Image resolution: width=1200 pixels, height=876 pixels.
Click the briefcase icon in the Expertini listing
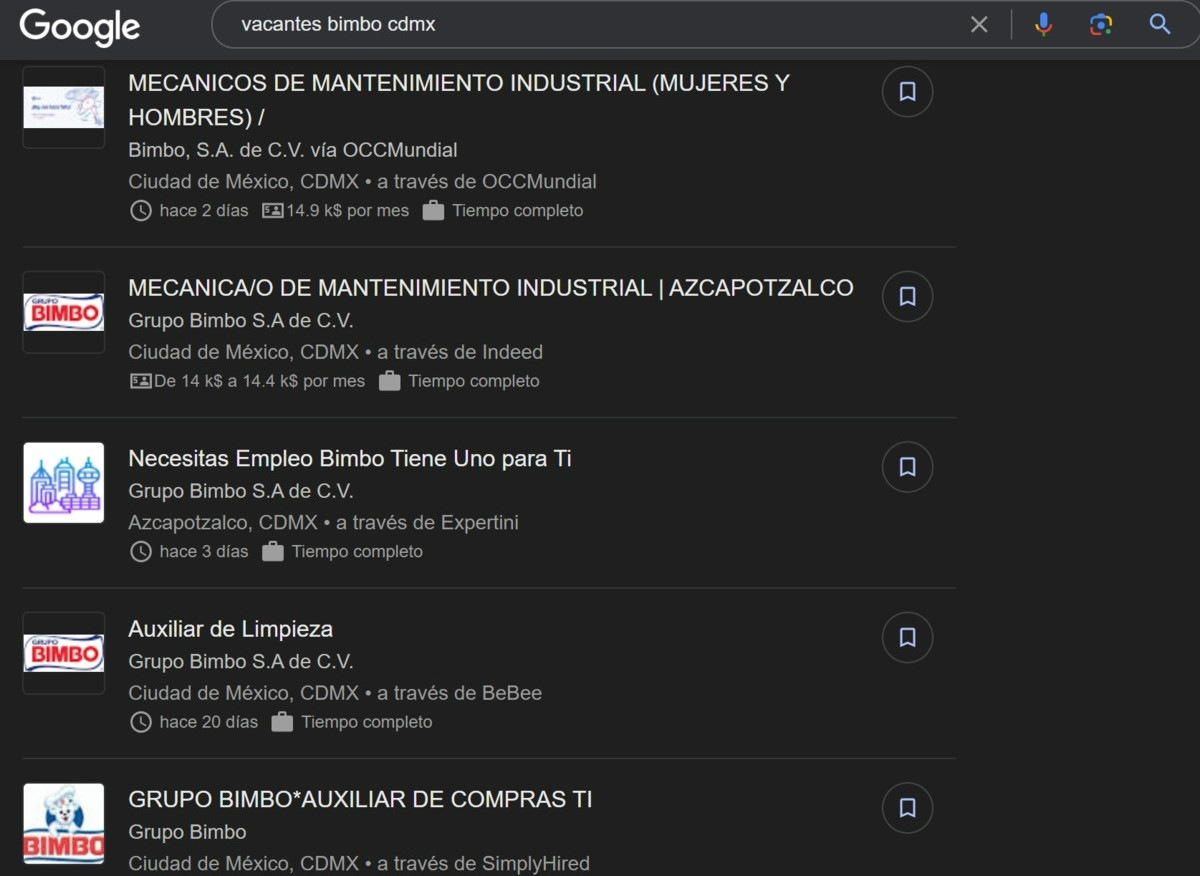click(x=272, y=551)
